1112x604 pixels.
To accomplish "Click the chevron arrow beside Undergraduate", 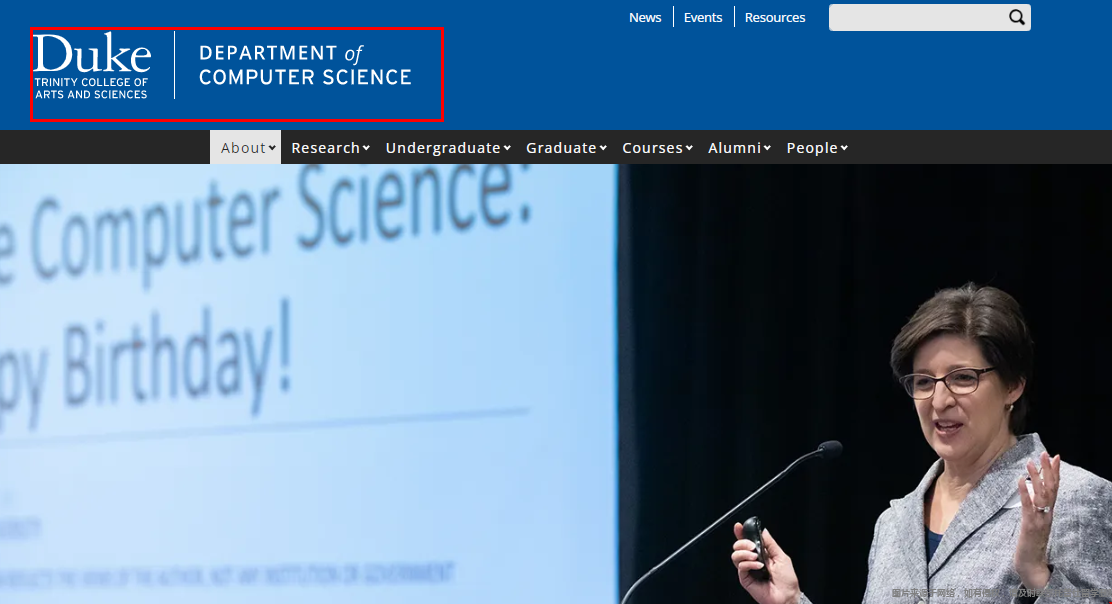I will tap(507, 148).
